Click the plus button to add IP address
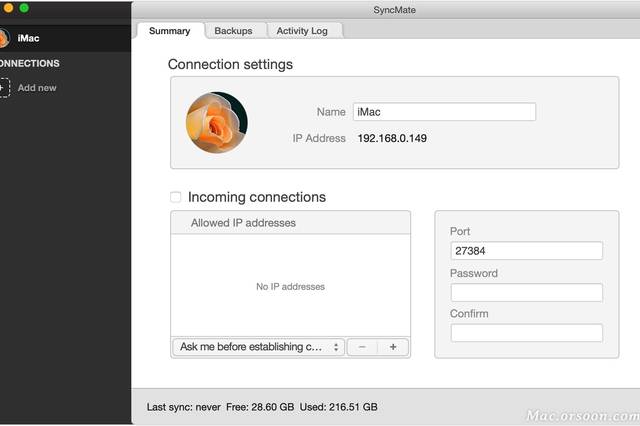Viewport: 640px width, 426px height. pos(393,347)
